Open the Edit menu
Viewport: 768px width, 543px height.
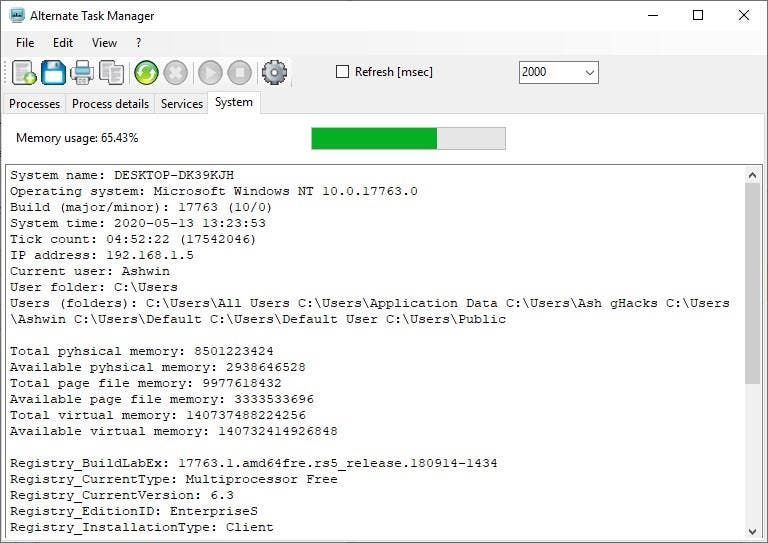tap(63, 43)
